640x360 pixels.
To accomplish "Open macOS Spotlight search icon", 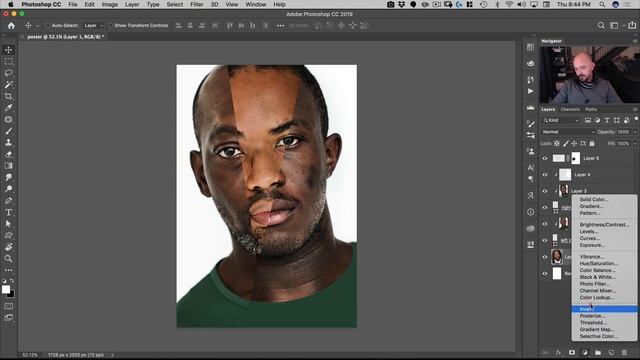I will pos(602,4).
